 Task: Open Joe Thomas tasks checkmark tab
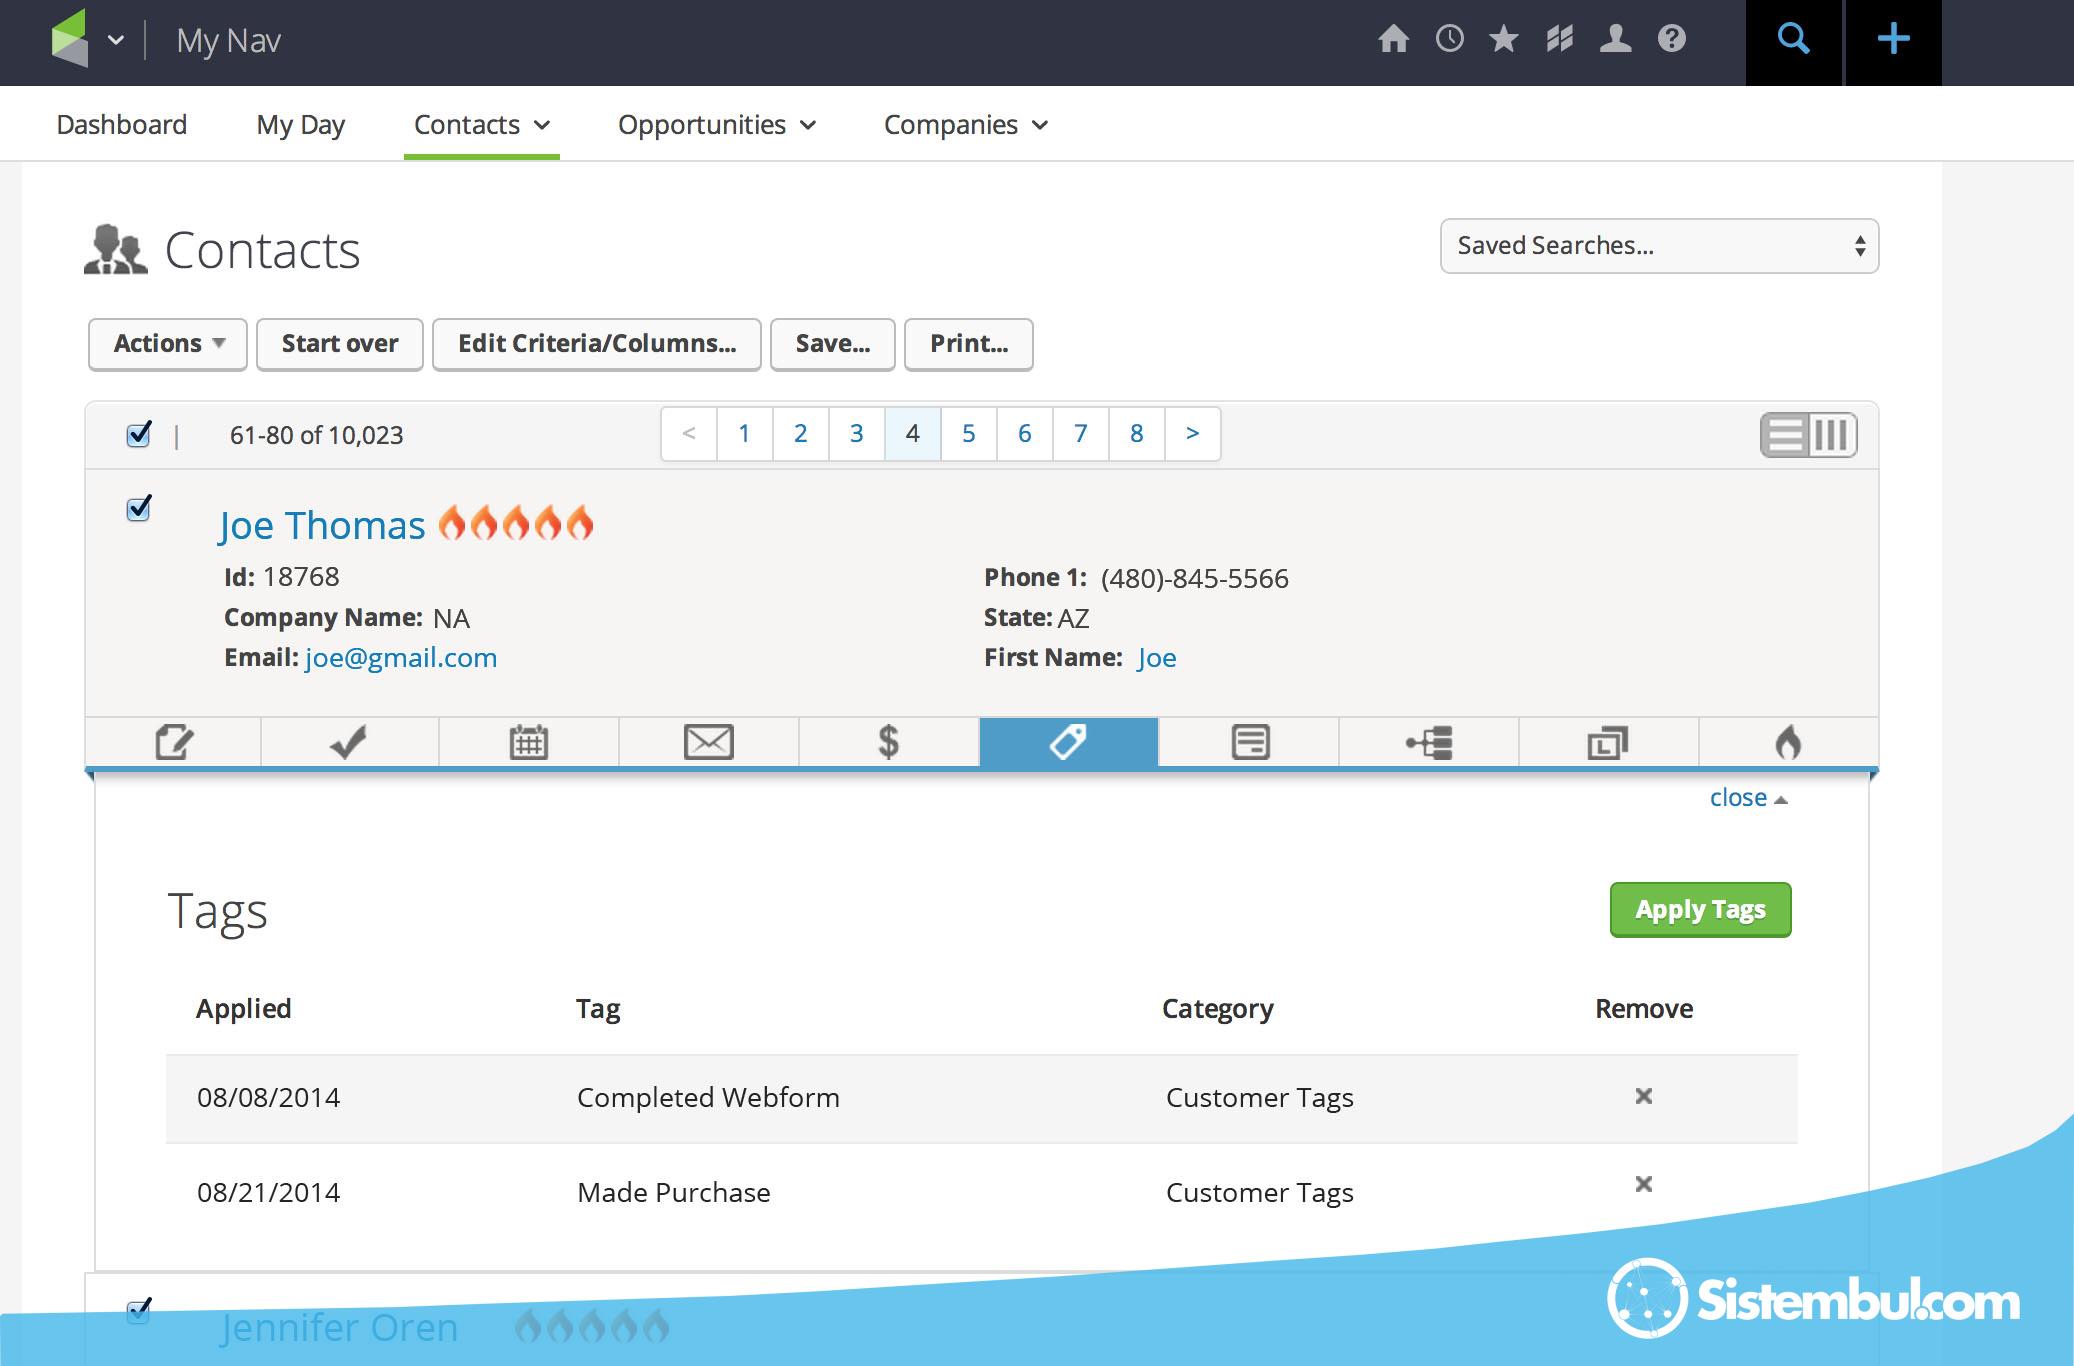click(x=349, y=742)
